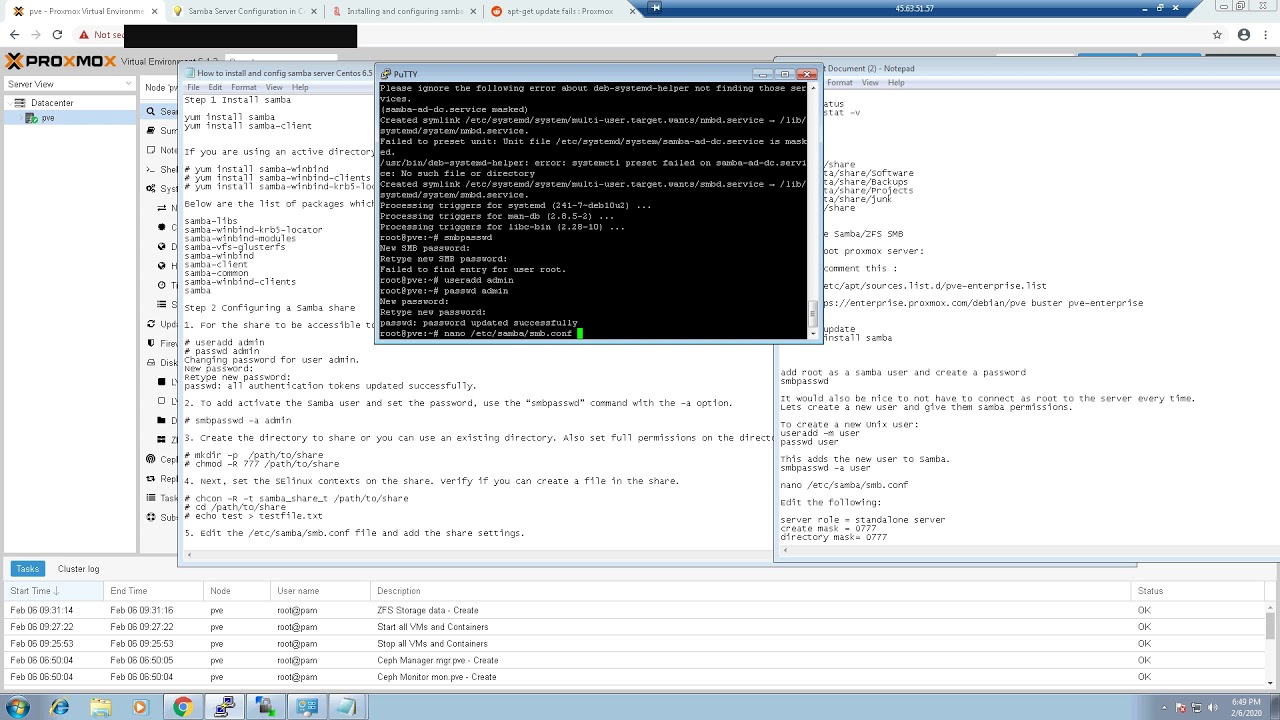
Task: Open Help menu in Document (2) Notepad
Action: (x=896, y=82)
